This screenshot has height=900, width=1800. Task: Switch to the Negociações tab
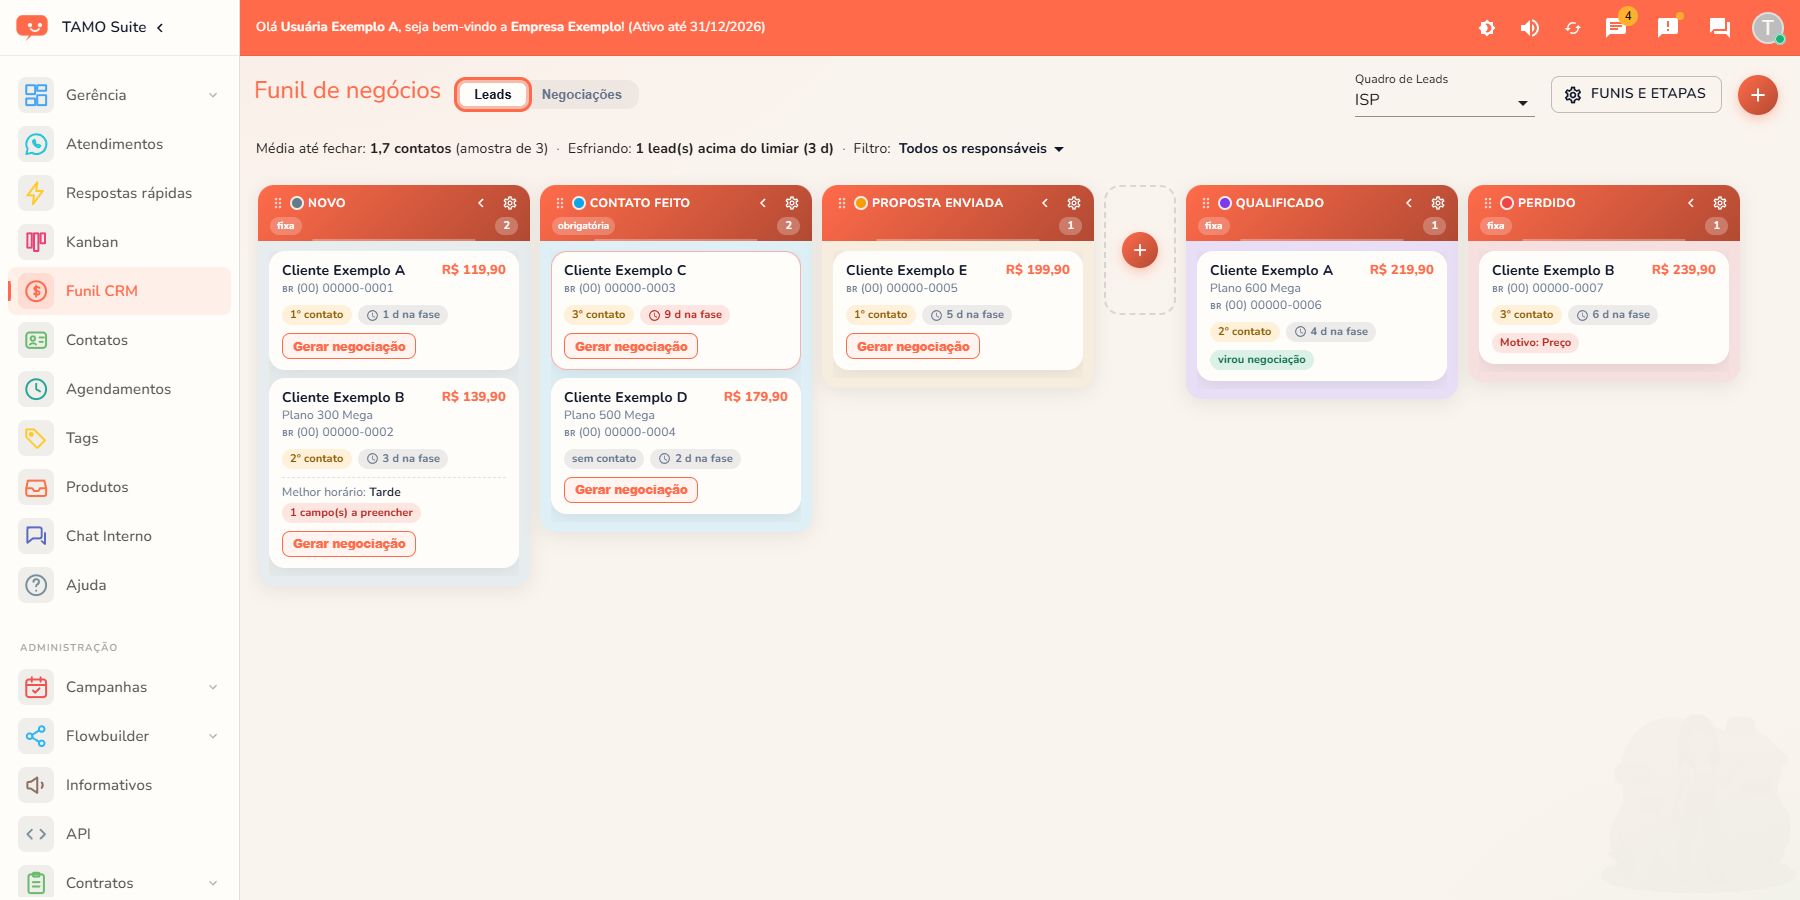(582, 94)
